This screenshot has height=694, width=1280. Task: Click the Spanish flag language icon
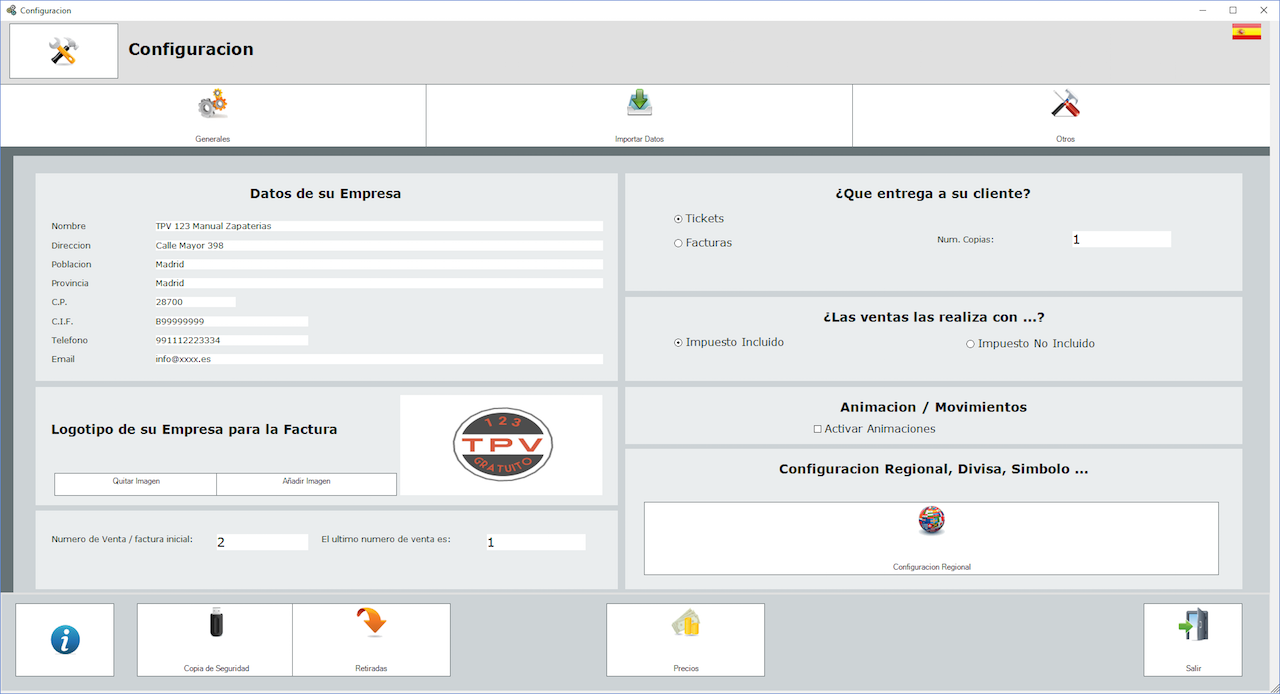[x=1246, y=32]
